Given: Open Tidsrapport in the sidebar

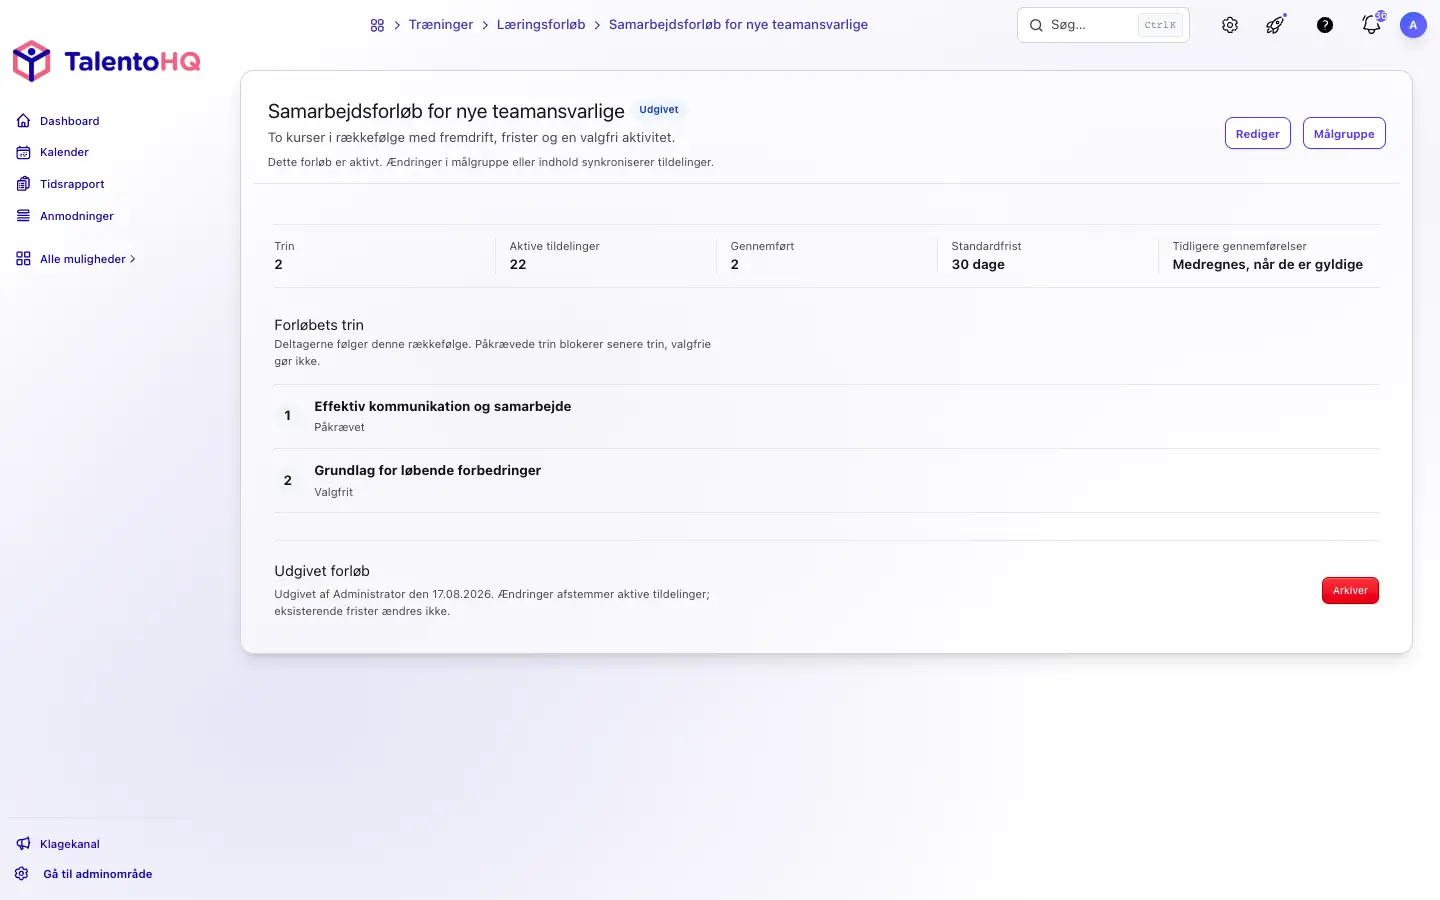Looking at the screenshot, I should coord(60,184).
